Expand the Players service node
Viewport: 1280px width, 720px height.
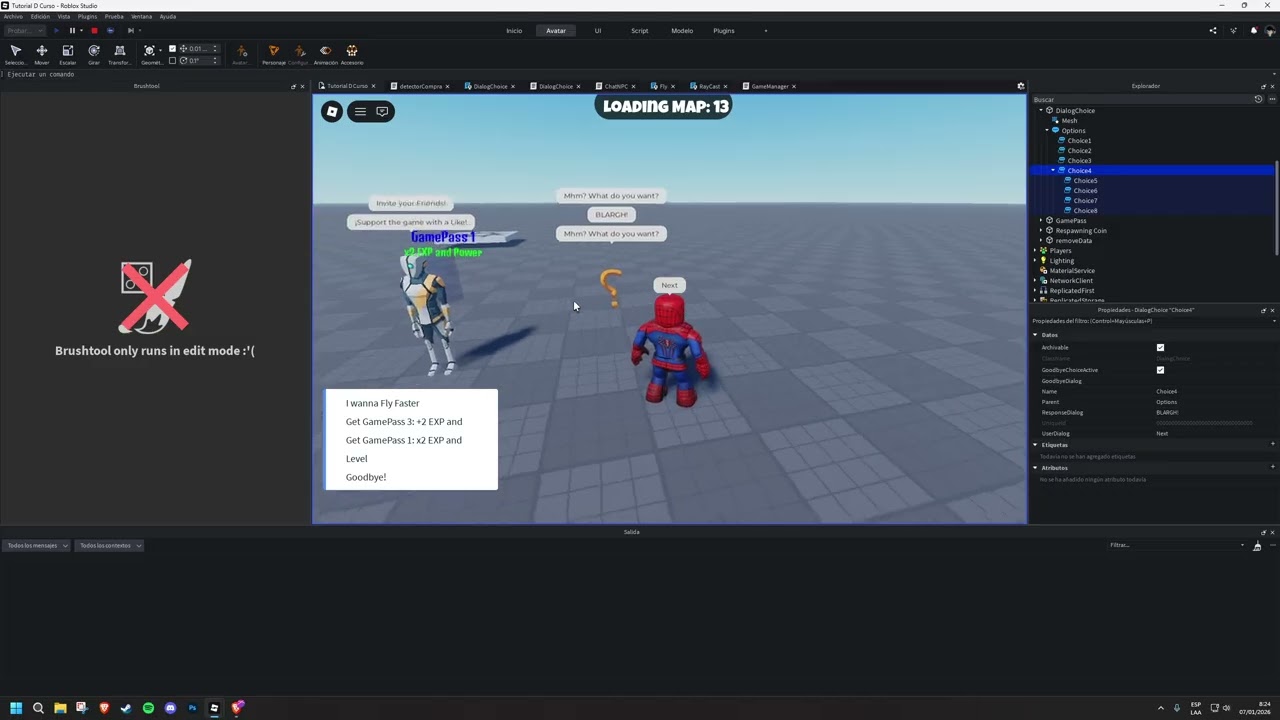point(1035,250)
